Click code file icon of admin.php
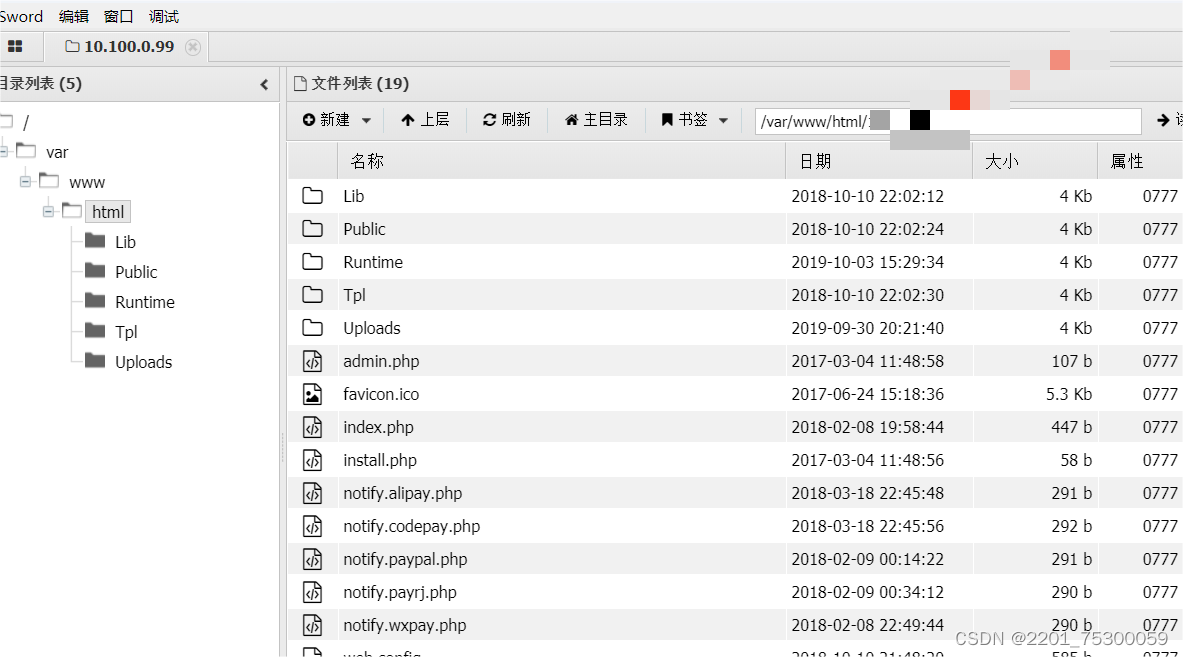 click(312, 361)
